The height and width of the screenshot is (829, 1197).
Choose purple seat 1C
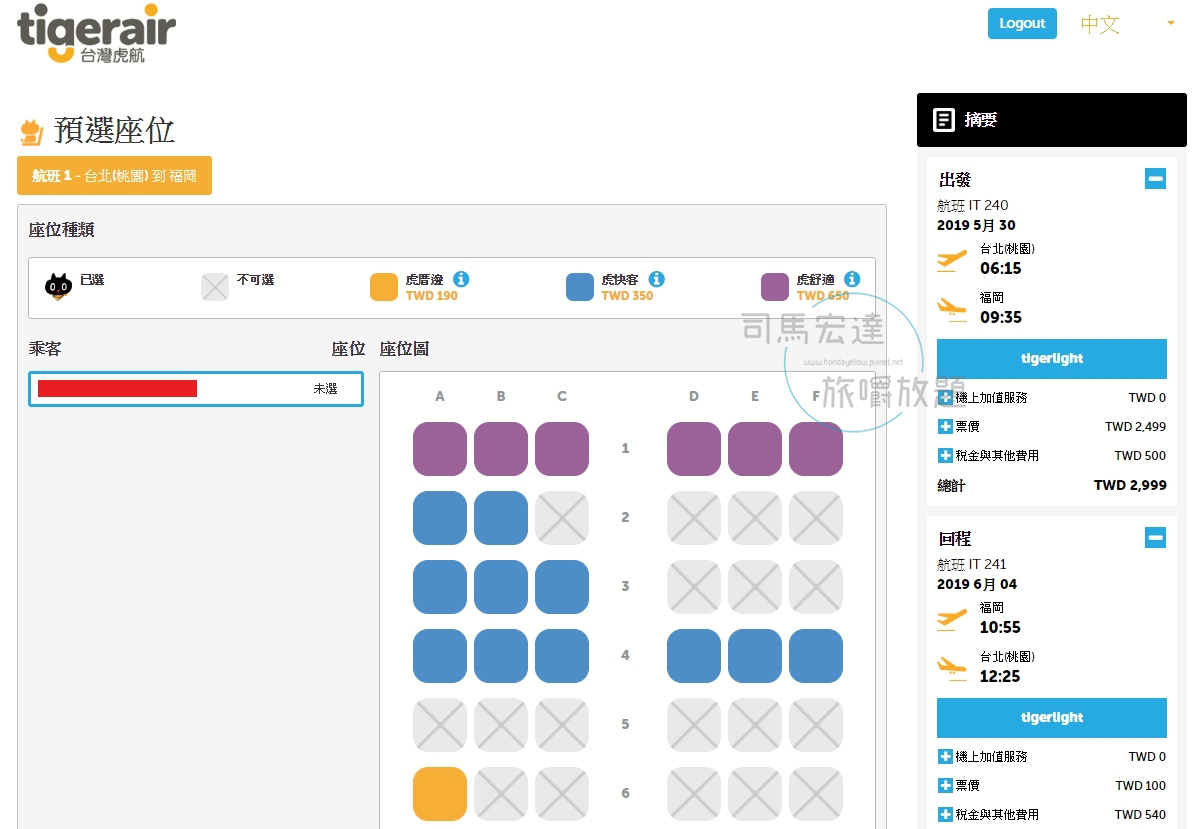pos(562,449)
